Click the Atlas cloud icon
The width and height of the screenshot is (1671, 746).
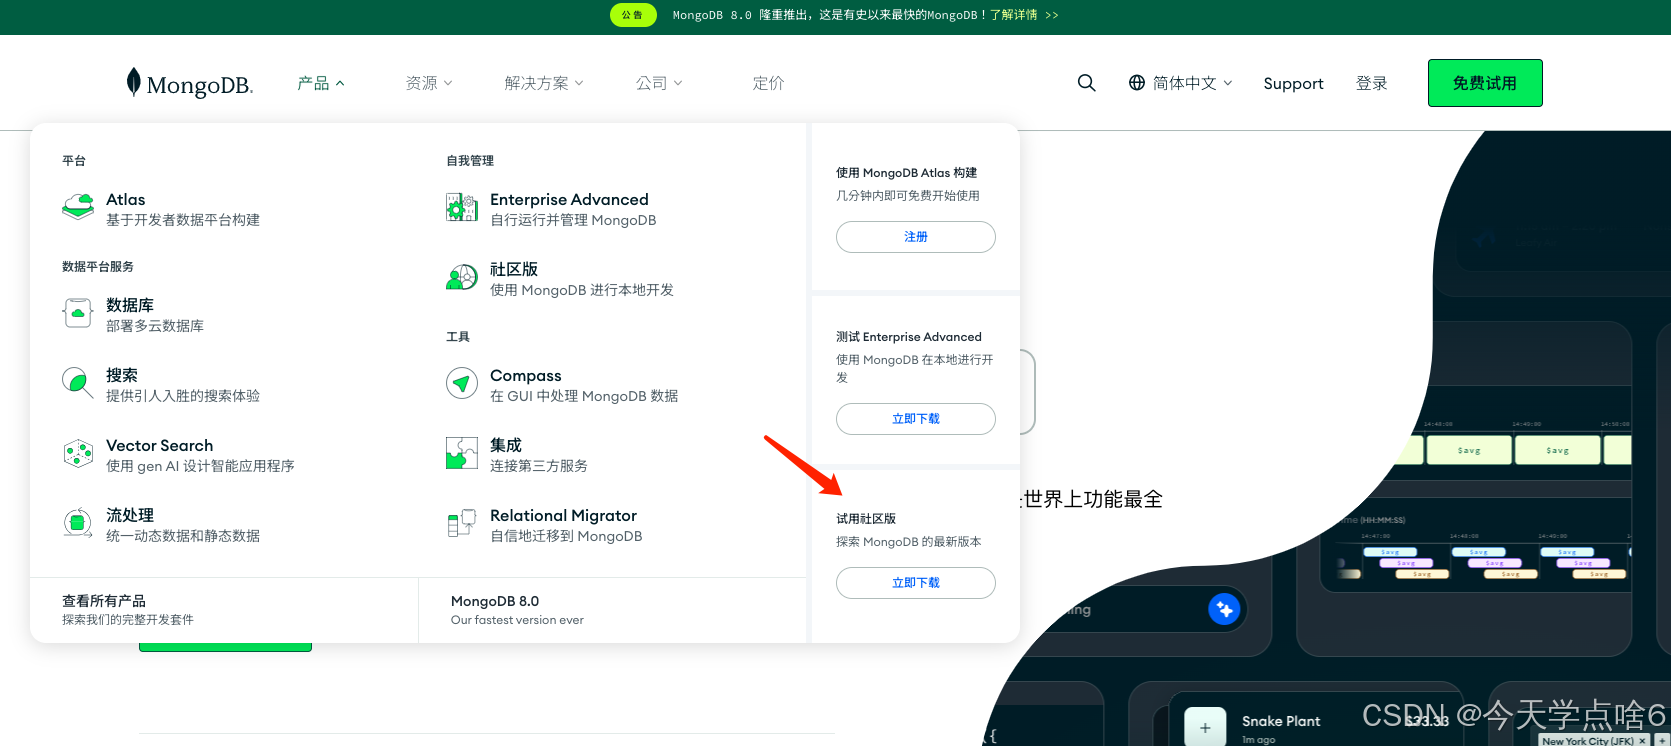(x=78, y=208)
